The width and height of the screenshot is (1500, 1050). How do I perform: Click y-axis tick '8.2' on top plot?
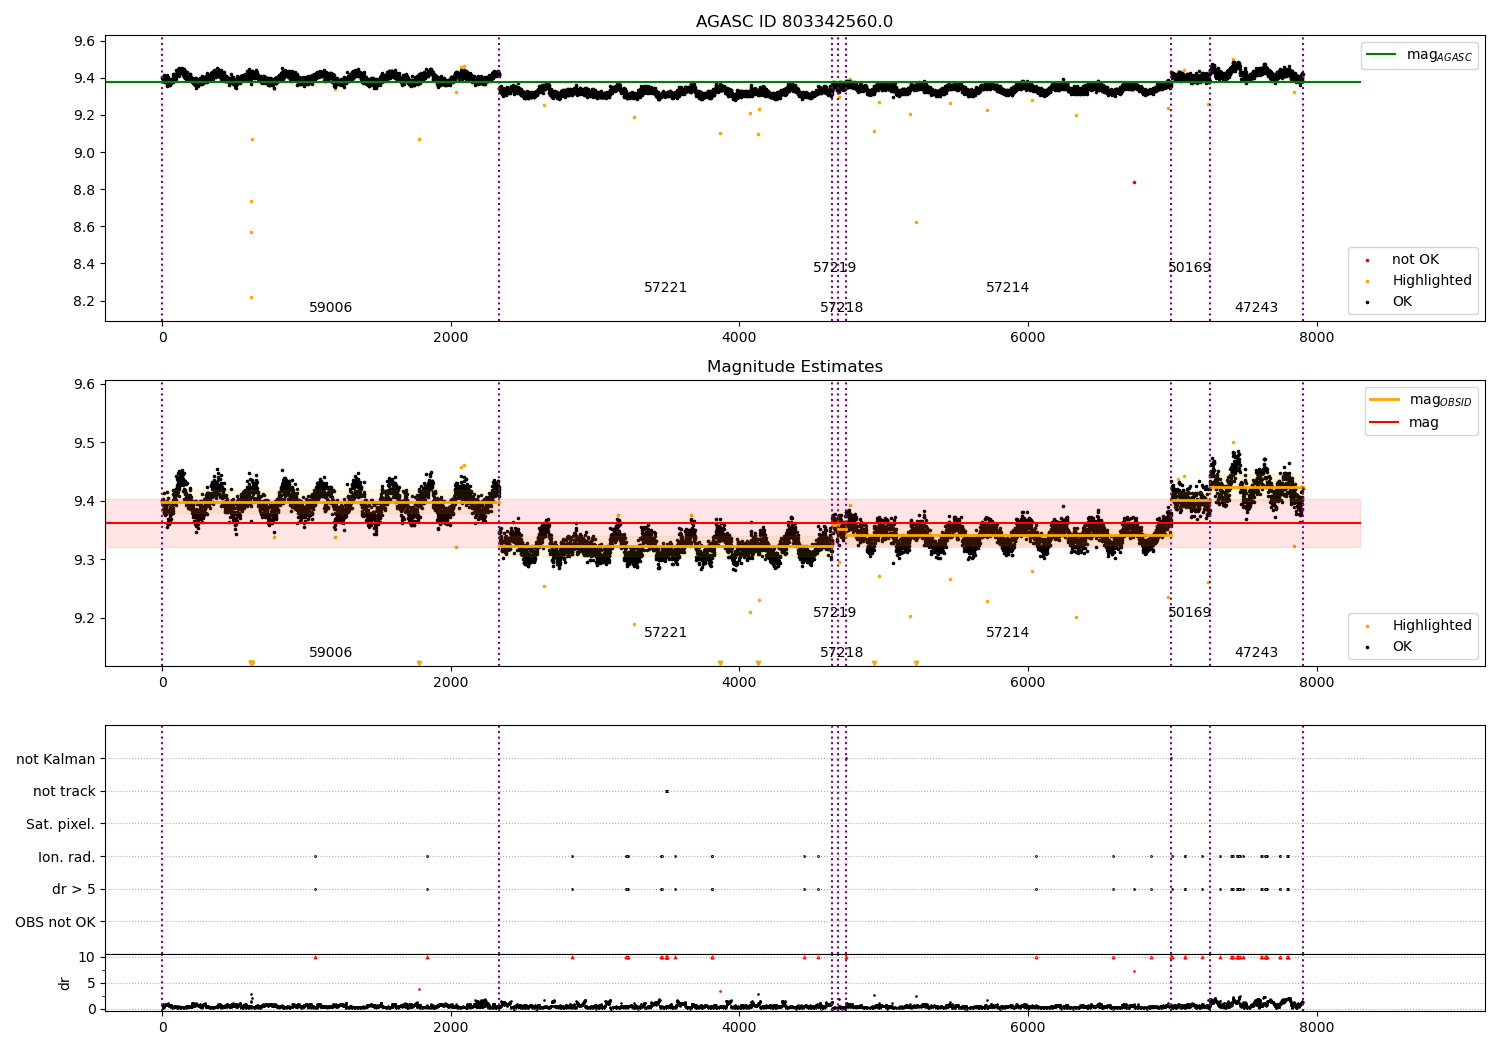click(x=84, y=302)
